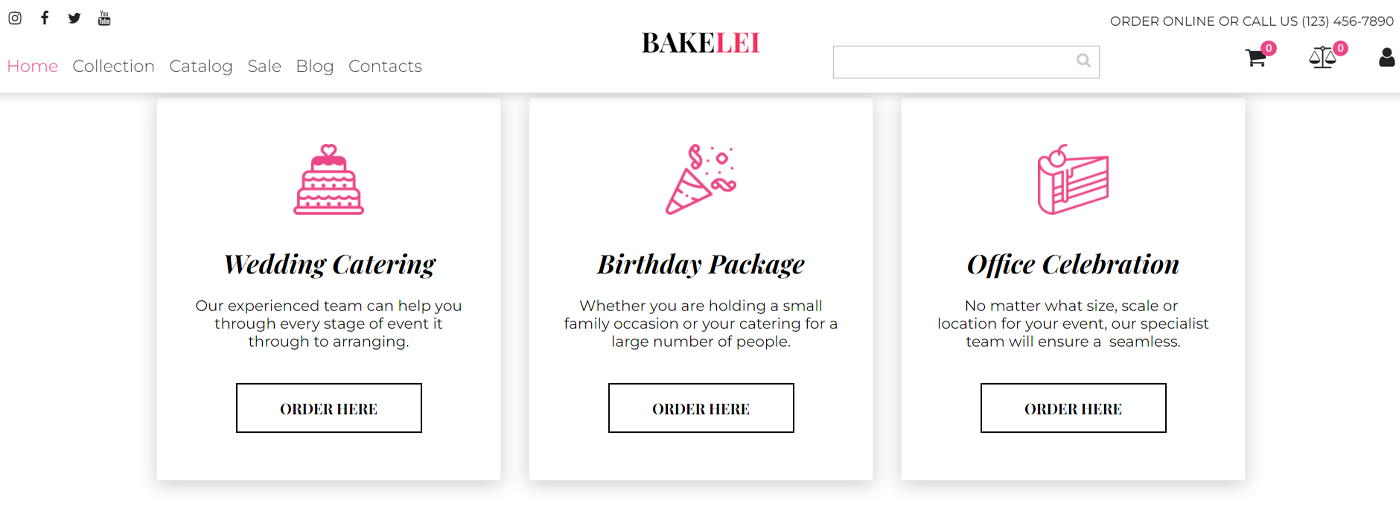This screenshot has width=1400, height=515.
Task: Click the cake slice icon
Action: (1073, 180)
